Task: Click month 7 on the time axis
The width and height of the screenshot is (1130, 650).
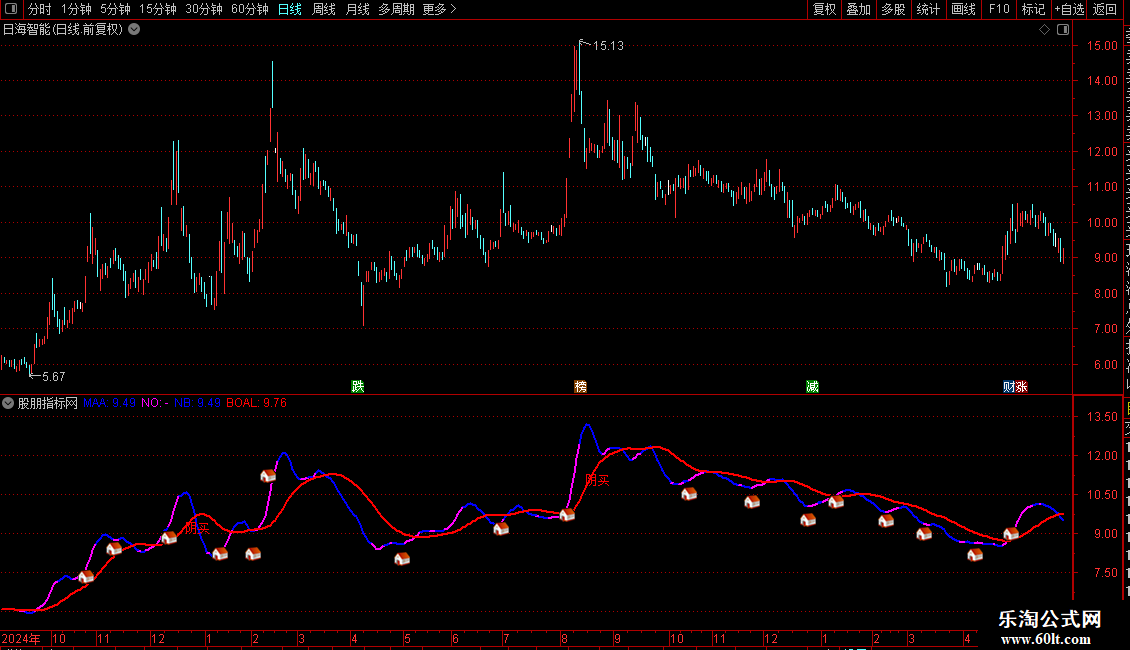Action: pos(507,638)
